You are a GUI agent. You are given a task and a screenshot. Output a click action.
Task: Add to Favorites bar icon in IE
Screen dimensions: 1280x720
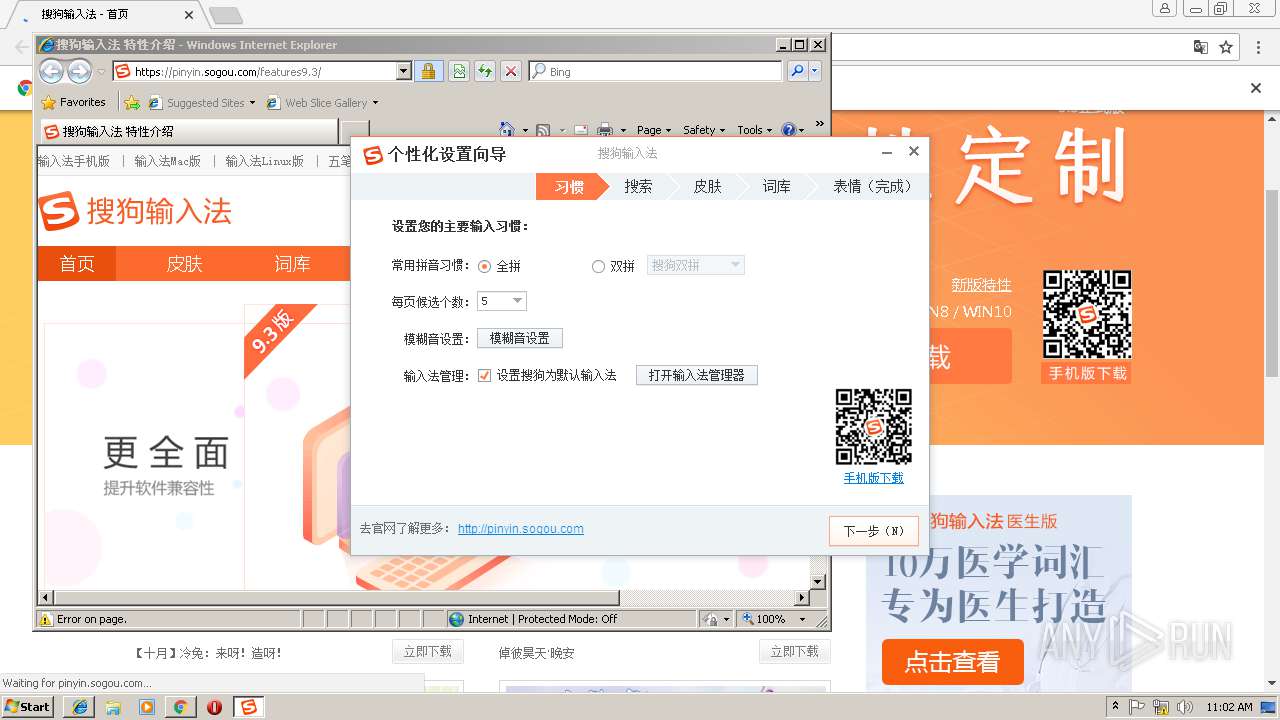click(x=131, y=102)
